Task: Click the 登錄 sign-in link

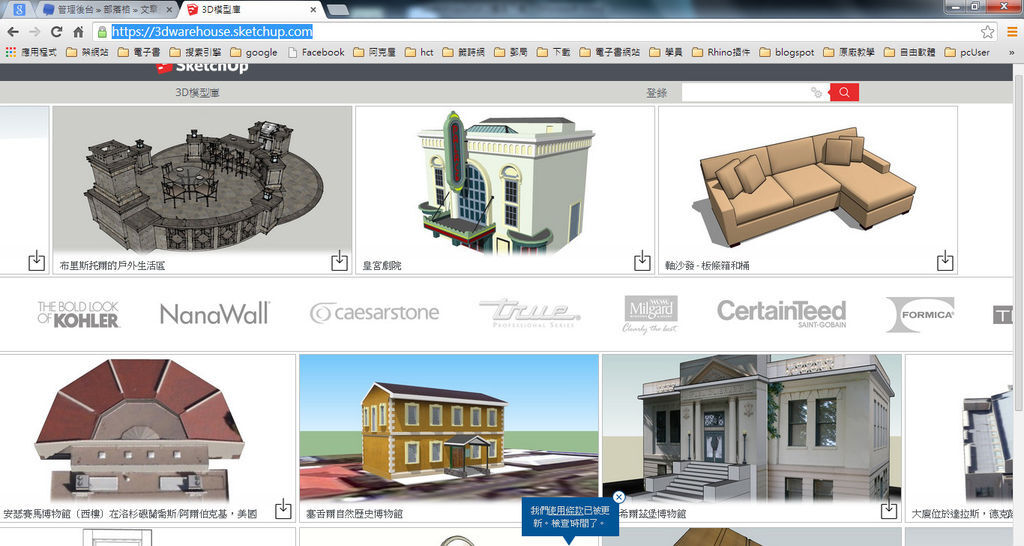Action: (656, 93)
